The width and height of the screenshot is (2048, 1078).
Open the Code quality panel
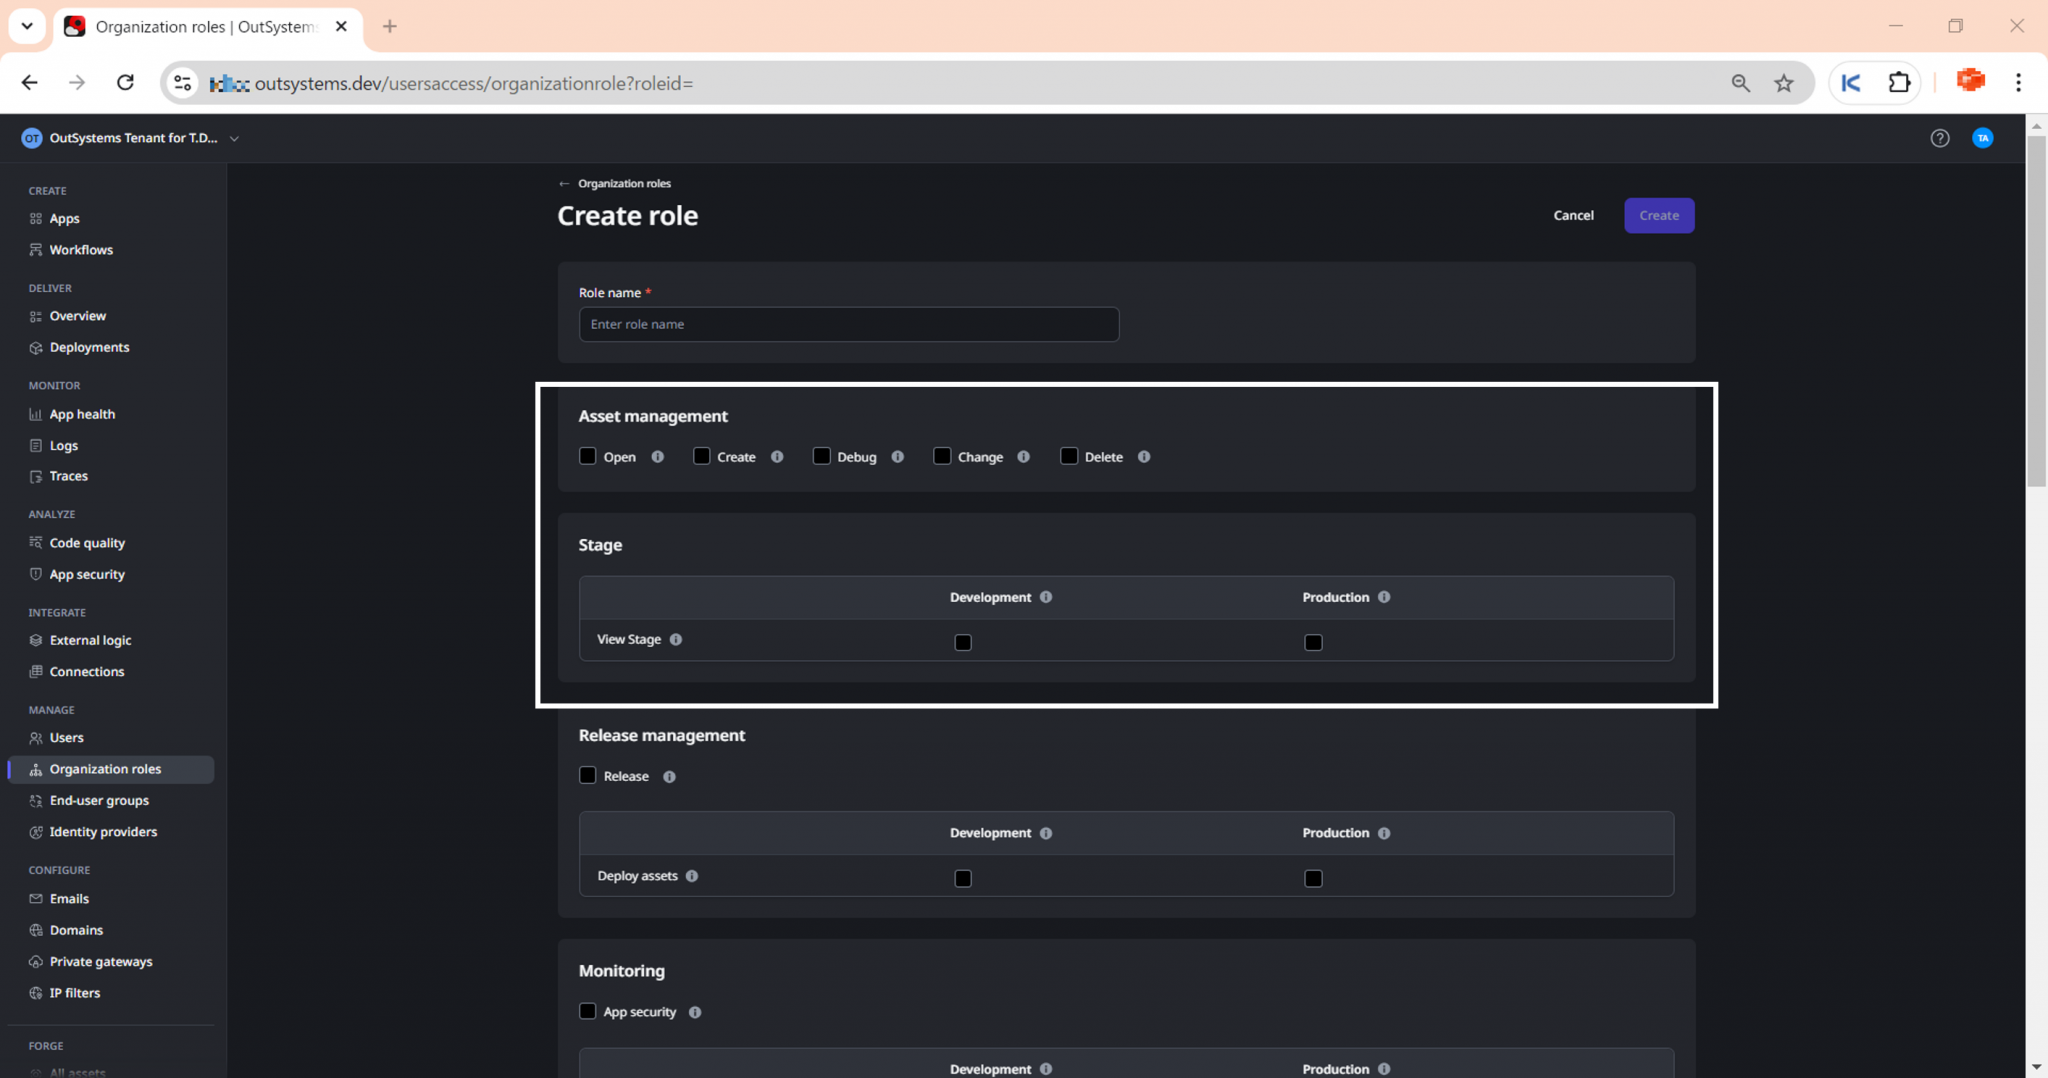click(x=86, y=542)
